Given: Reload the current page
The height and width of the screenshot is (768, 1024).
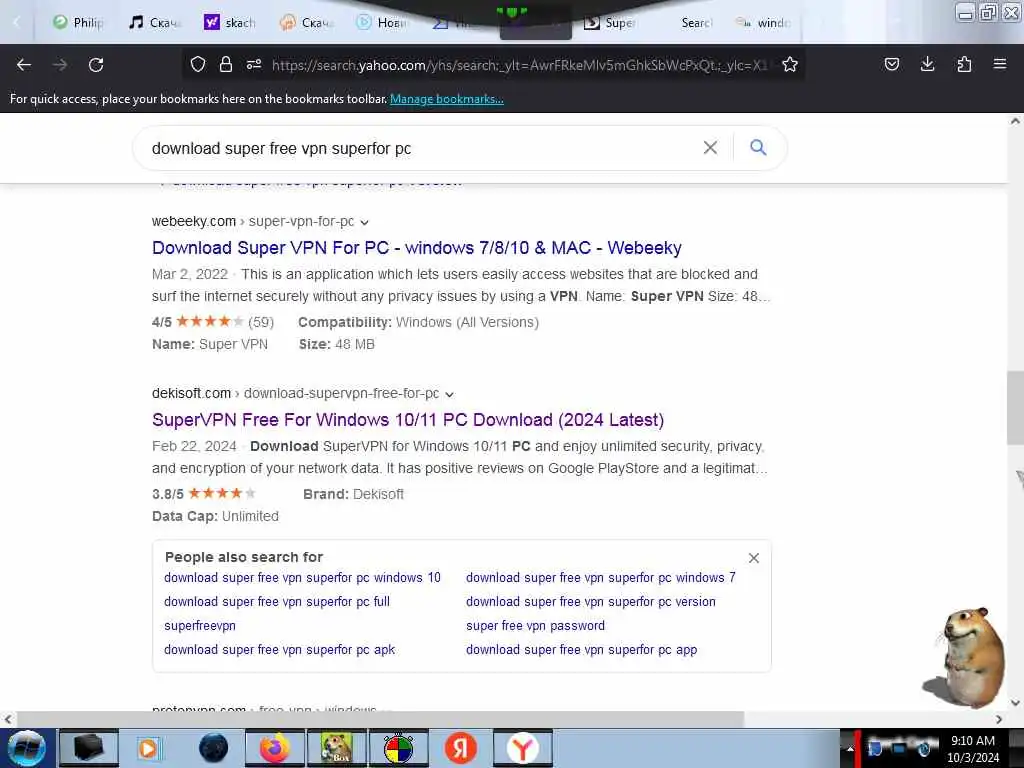Looking at the screenshot, I should click(x=96, y=65).
